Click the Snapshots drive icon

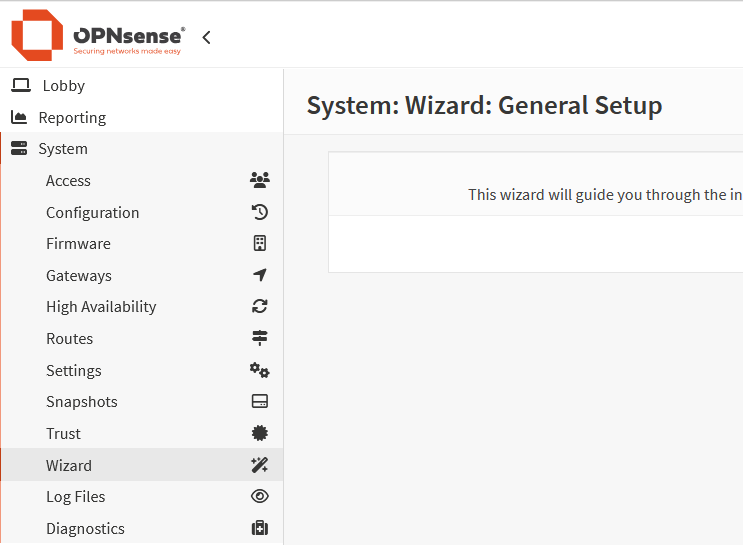(259, 402)
